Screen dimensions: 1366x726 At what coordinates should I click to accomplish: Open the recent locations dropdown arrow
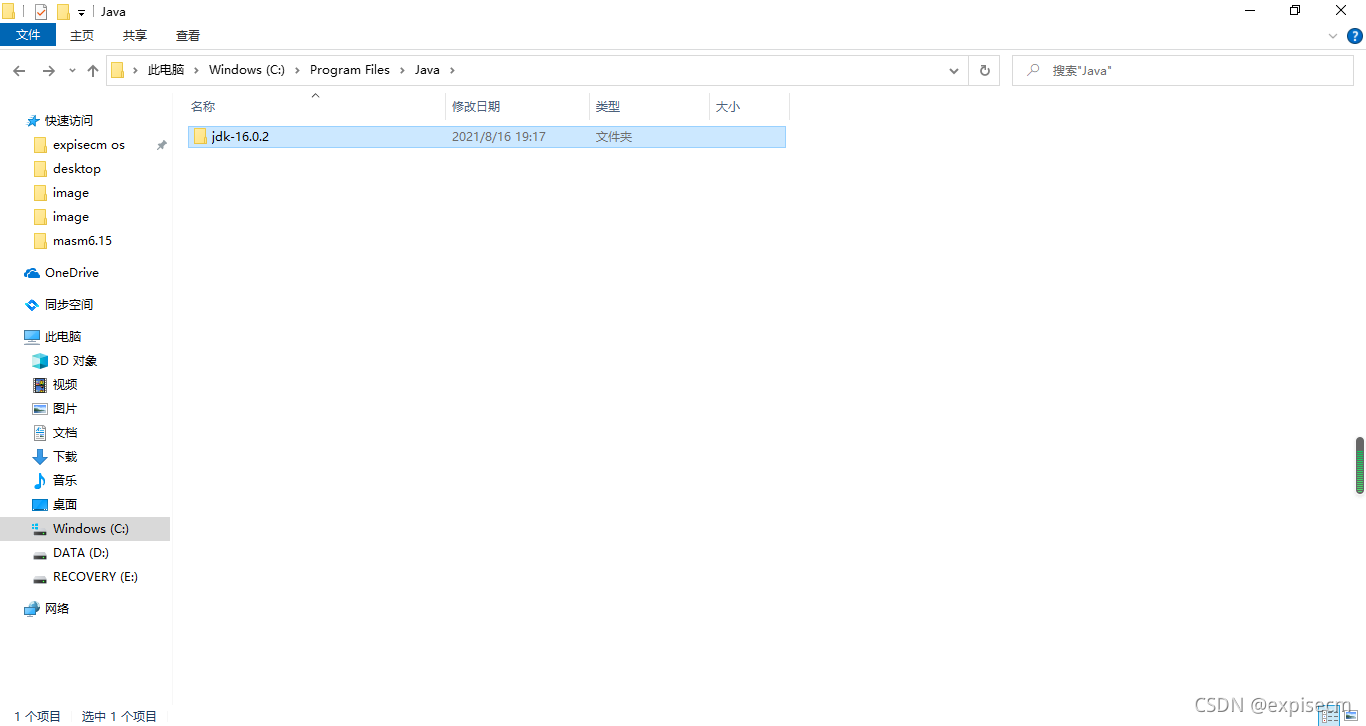click(x=72, y=71)
